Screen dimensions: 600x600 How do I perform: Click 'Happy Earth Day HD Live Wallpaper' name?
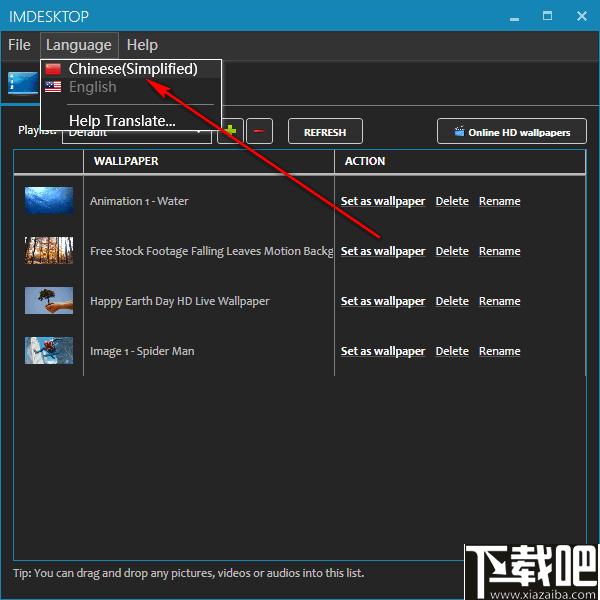pos(180,301)
